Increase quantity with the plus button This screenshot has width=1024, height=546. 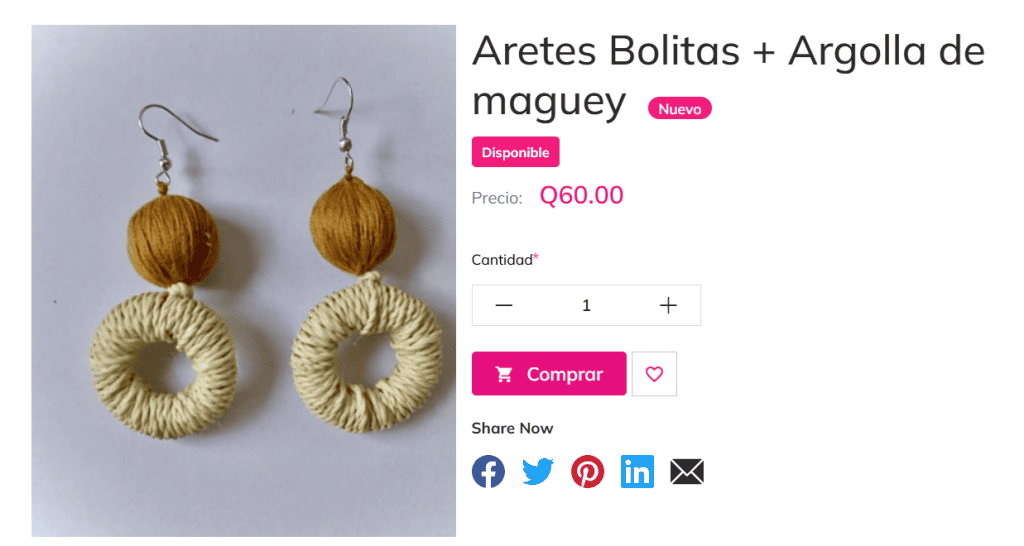click(x=668, y=305)
